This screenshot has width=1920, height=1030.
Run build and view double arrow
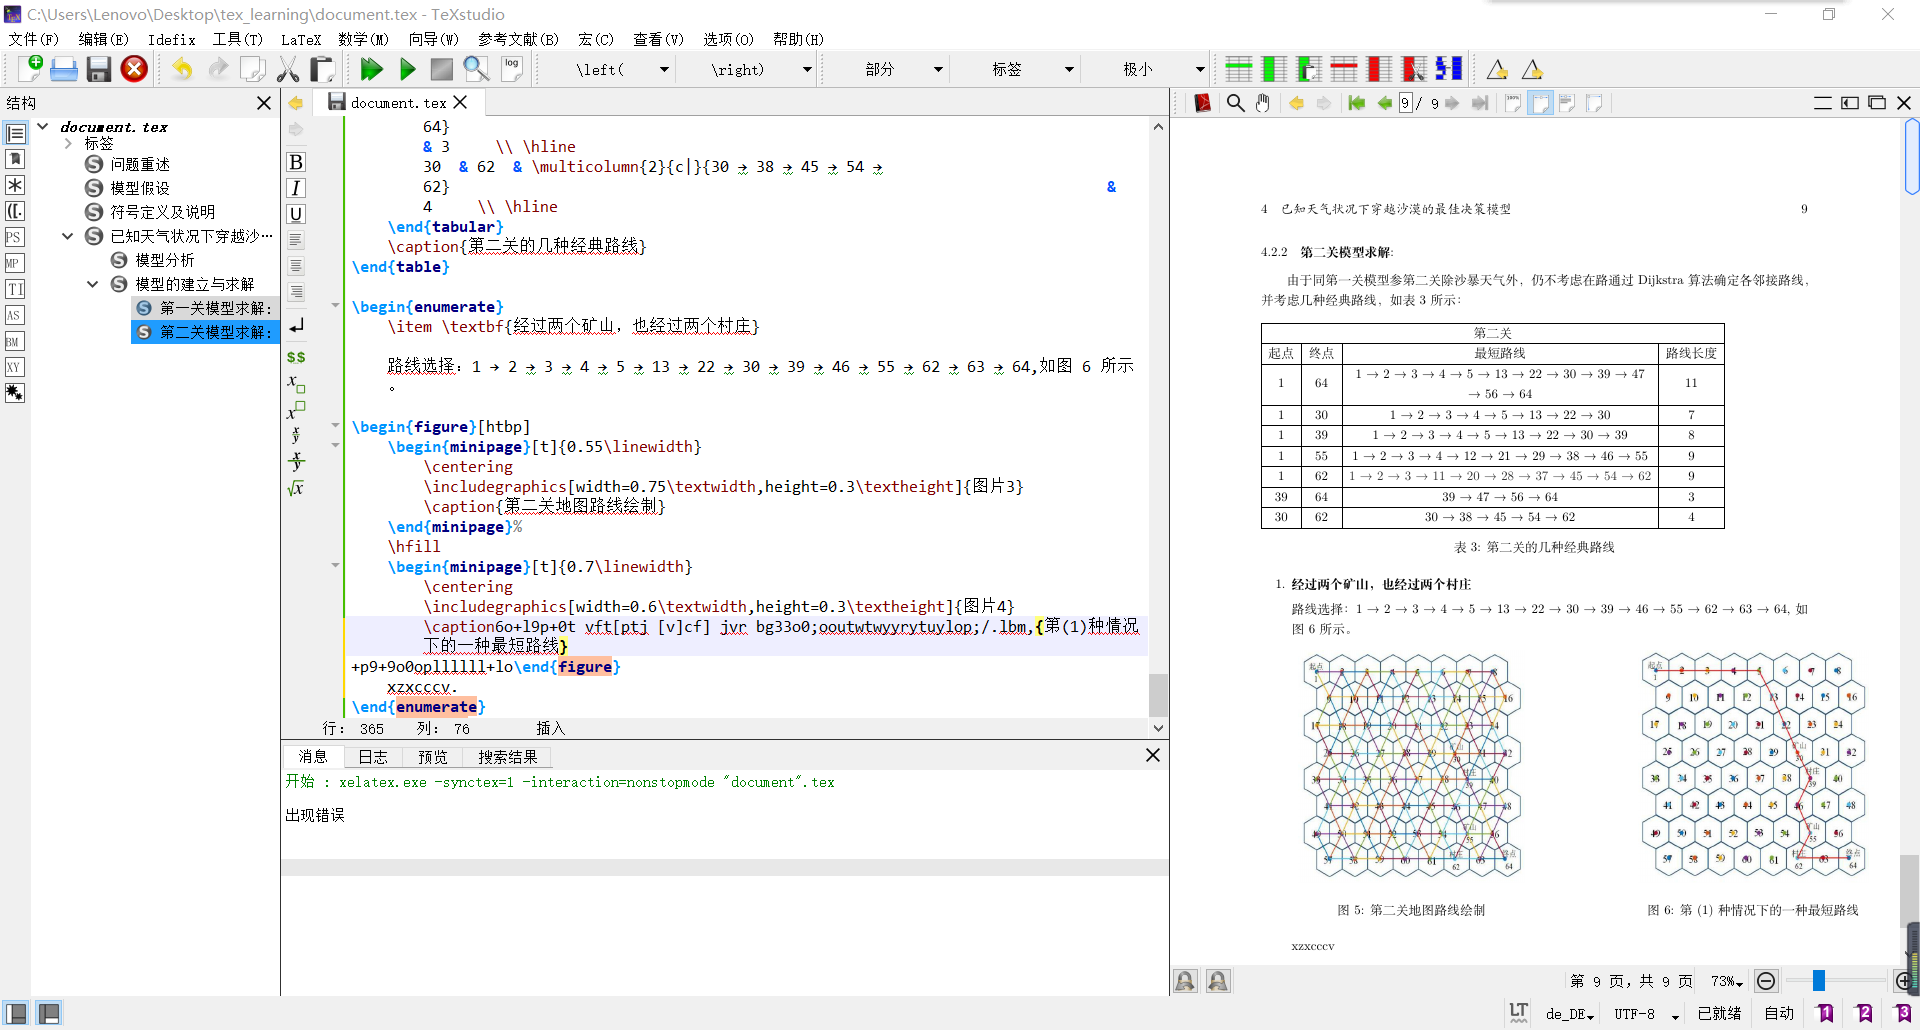point(372,69)
